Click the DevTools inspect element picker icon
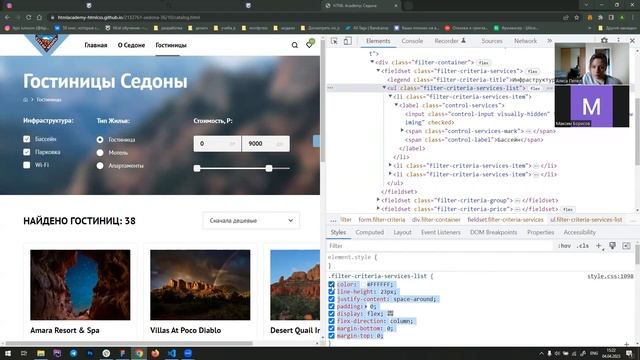Image resolution: width=640 pixels, height=360 pixels. coord(334,41)
